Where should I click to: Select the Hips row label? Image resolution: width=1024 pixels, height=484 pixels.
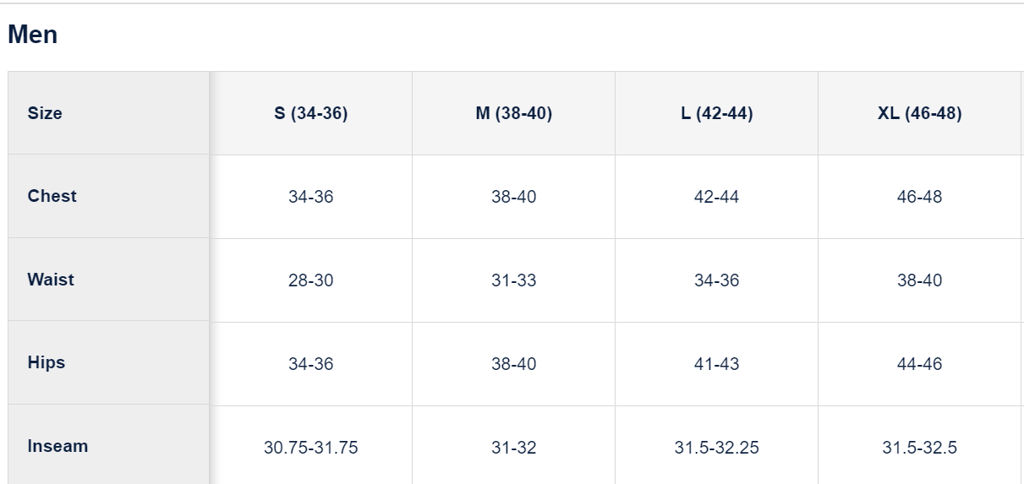click(46, 363)
